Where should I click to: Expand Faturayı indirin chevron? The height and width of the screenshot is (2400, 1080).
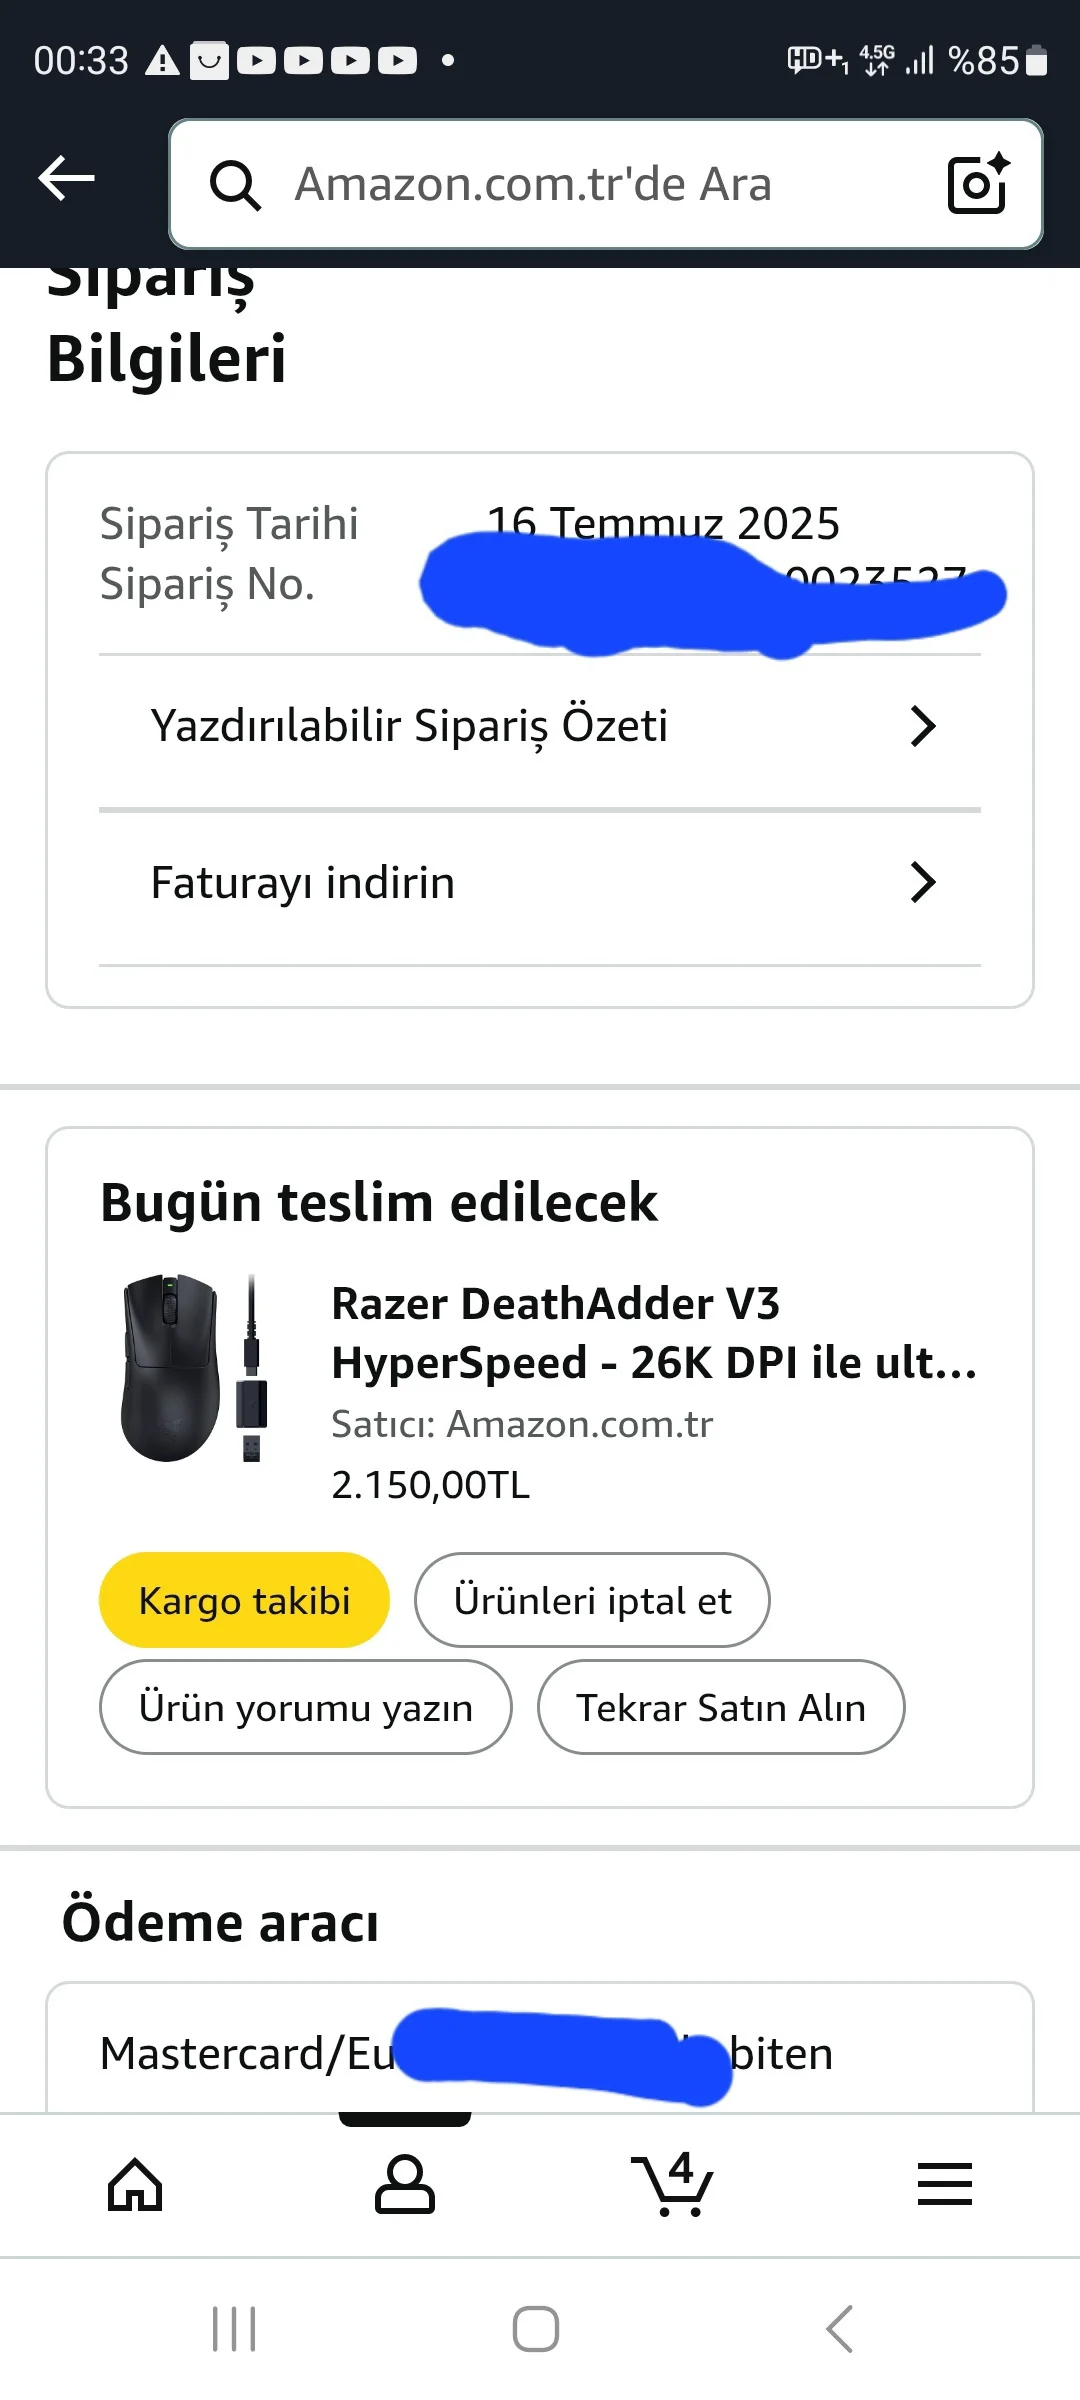(x=922, y=882)
